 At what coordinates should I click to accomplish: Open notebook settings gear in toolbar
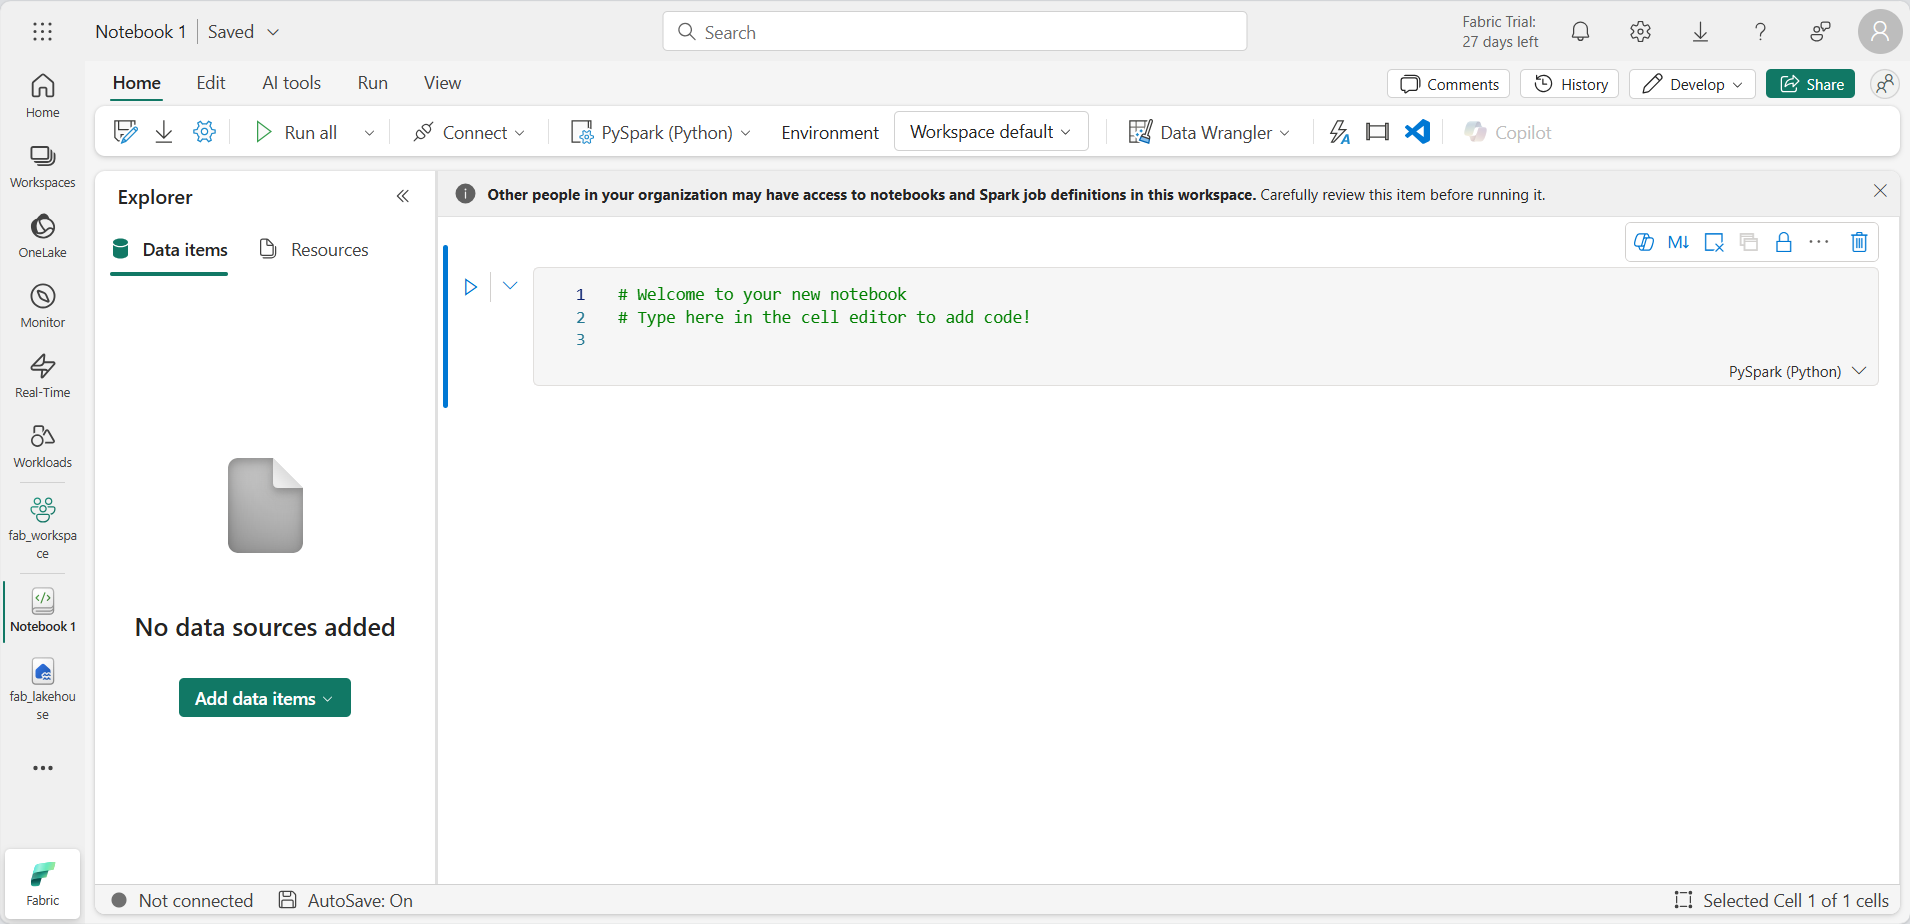pos(204,132)
